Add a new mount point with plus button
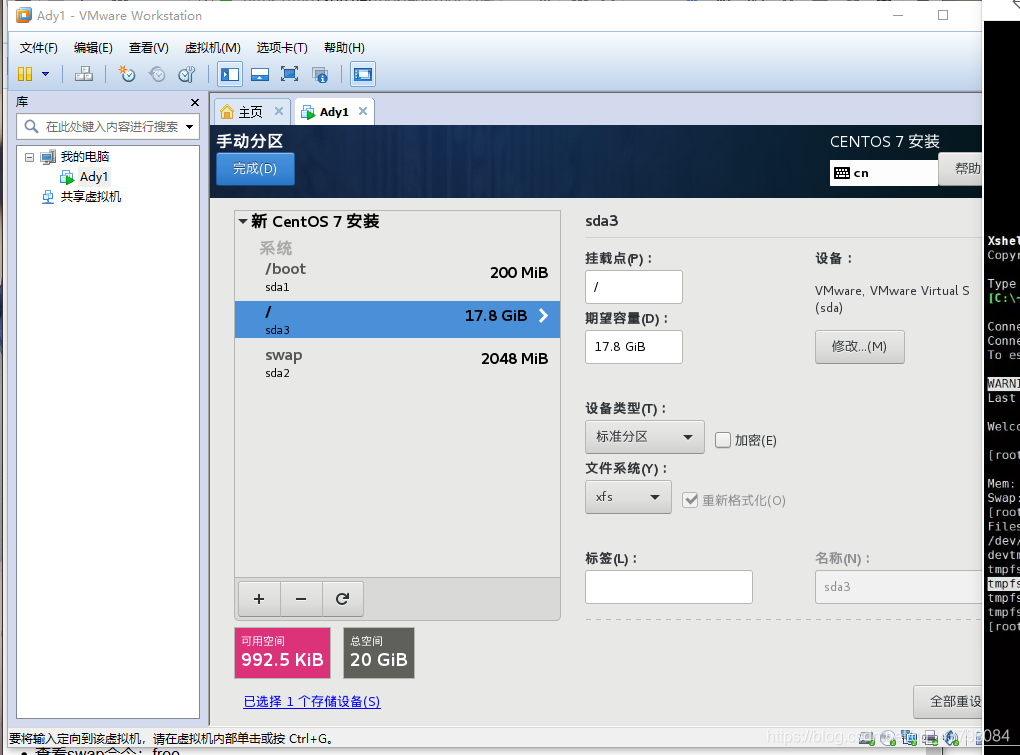 point(259,599)
